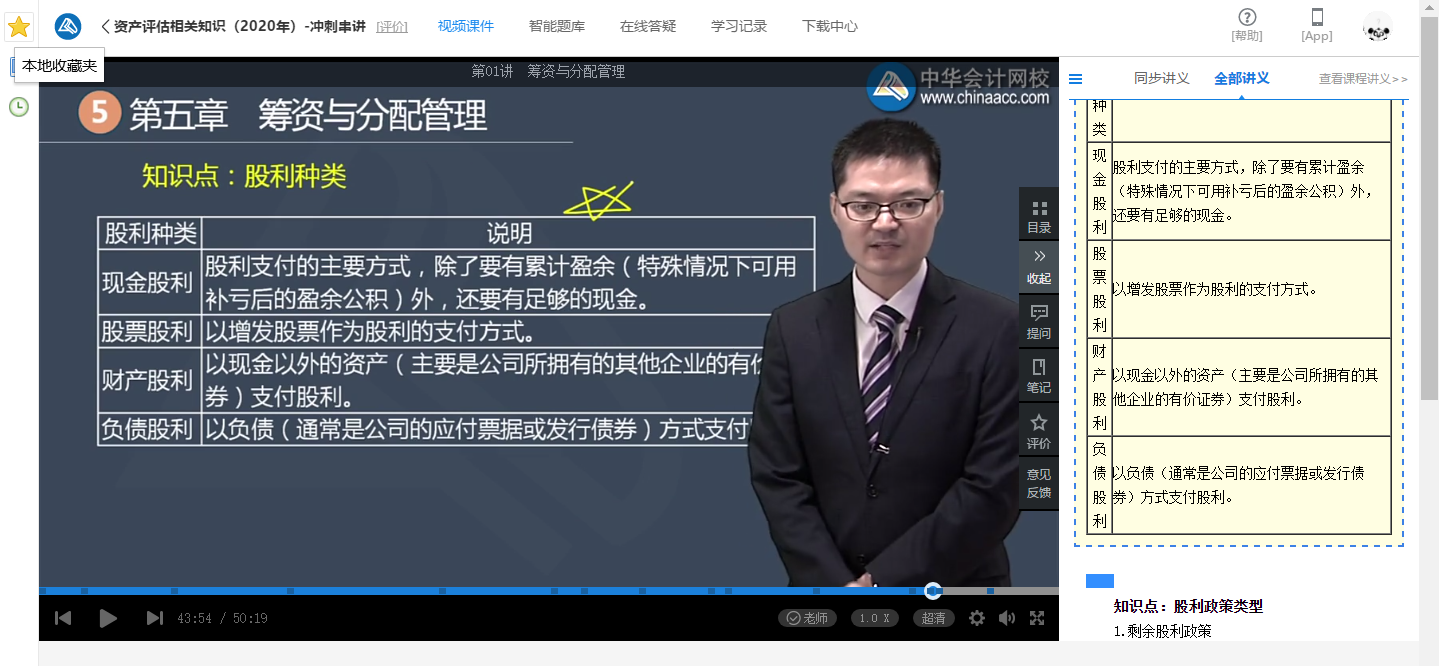
Task: Click the [评价] link beside course title
Action: (392, 27)
